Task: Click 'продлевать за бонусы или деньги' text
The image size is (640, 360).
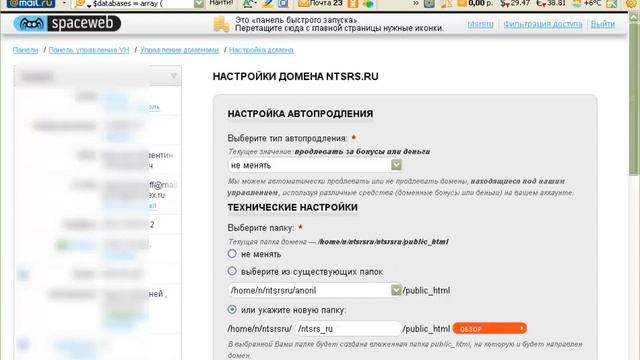Action: (x=362, y=151)
